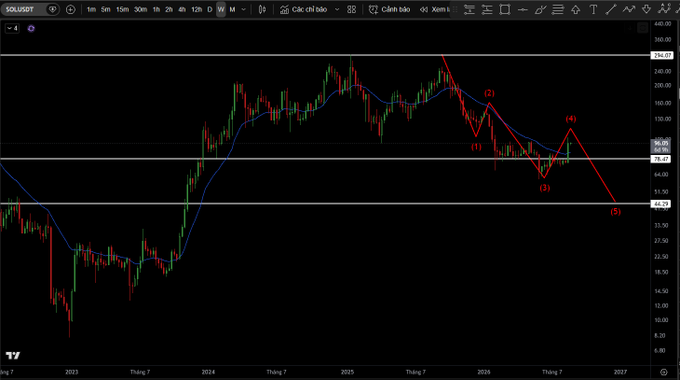This screenshot has width=680, height=380.
Task: Expand the favorite indicators dropdown arrow
Action: 337,9
